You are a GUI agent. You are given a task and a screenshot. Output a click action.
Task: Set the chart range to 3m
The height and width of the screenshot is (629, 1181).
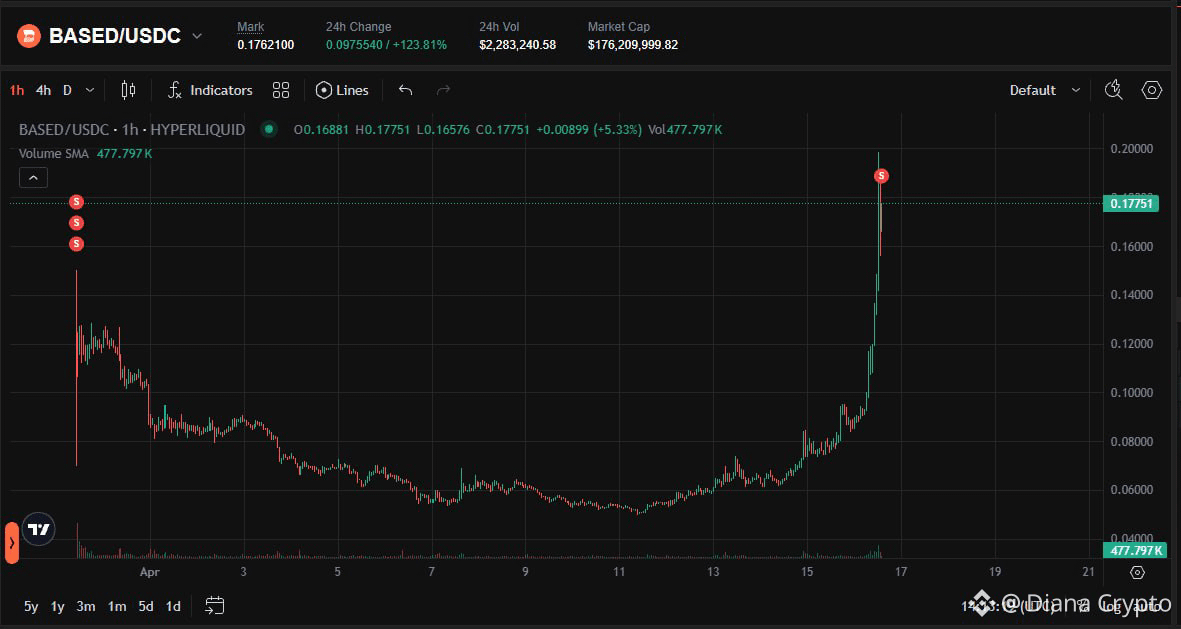86,606
